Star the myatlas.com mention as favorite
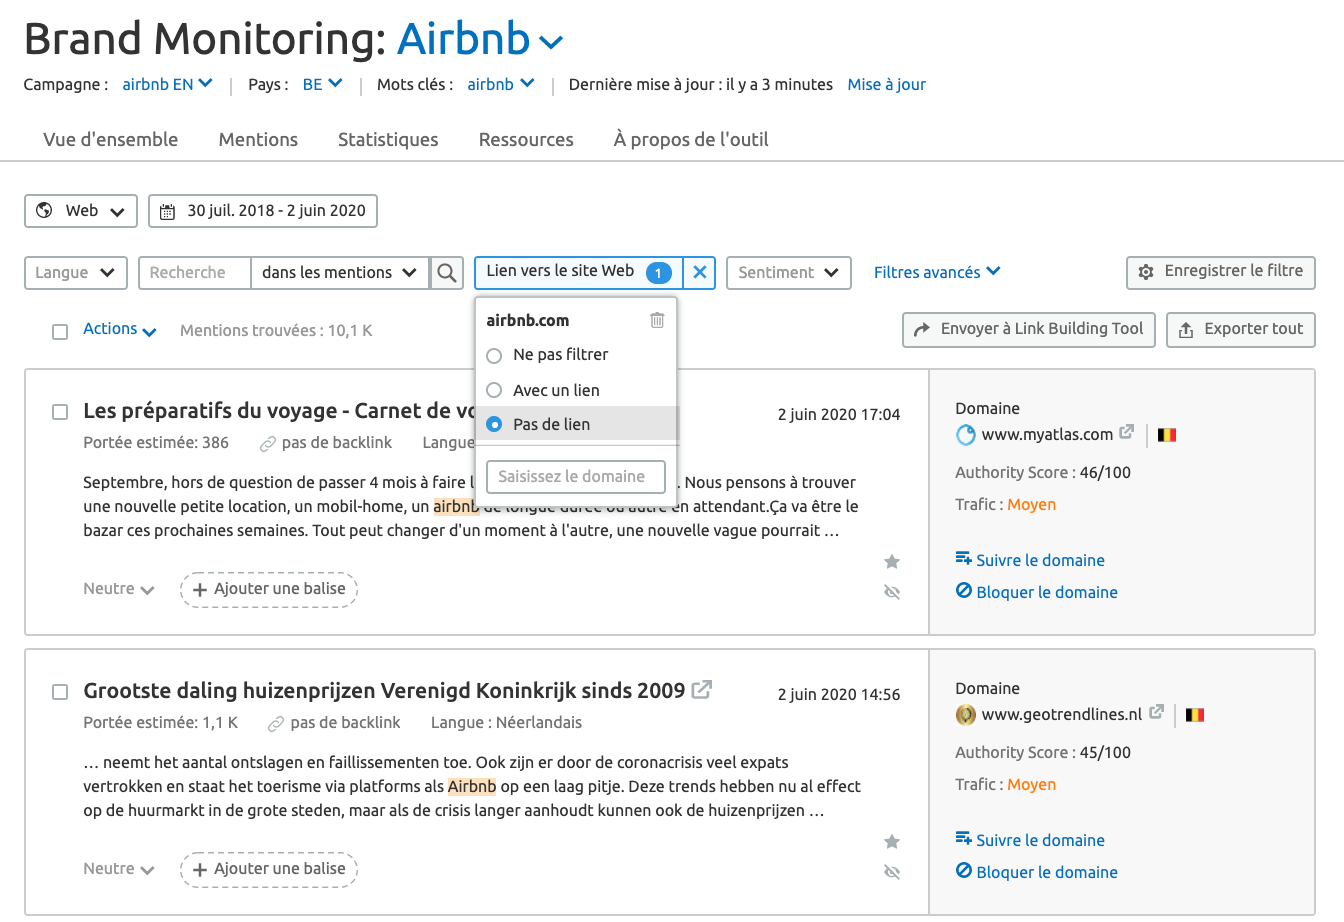1344x922 pixels. (x=891, y=561)
